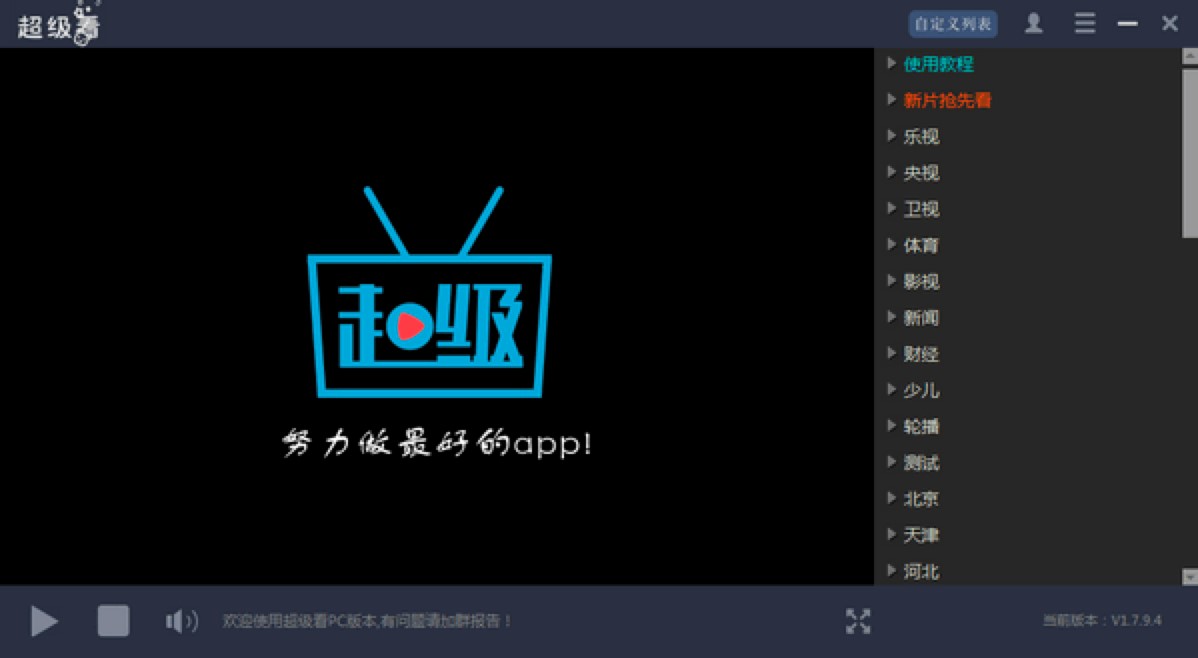Stop playback with the square stop button
Viewport: 1198px width, 658px height.
113,621
